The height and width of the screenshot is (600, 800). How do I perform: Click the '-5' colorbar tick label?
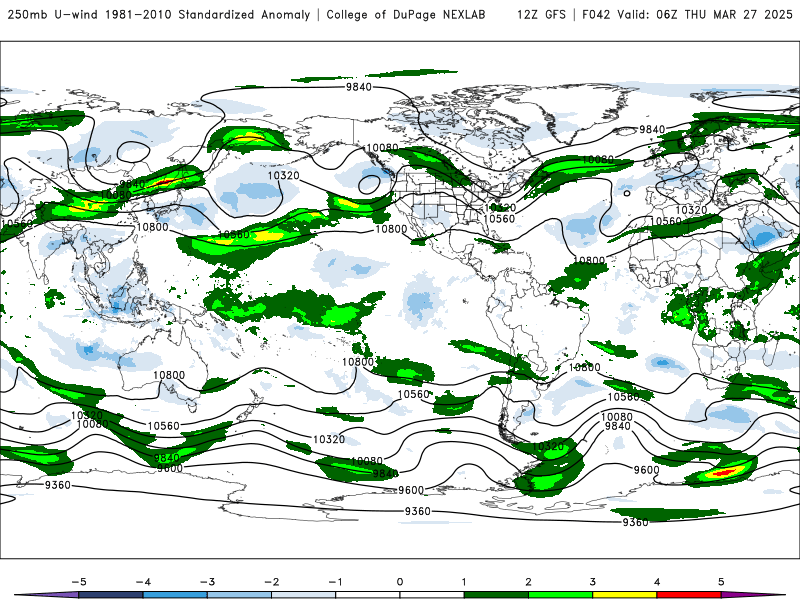click(x=79, y=582)
